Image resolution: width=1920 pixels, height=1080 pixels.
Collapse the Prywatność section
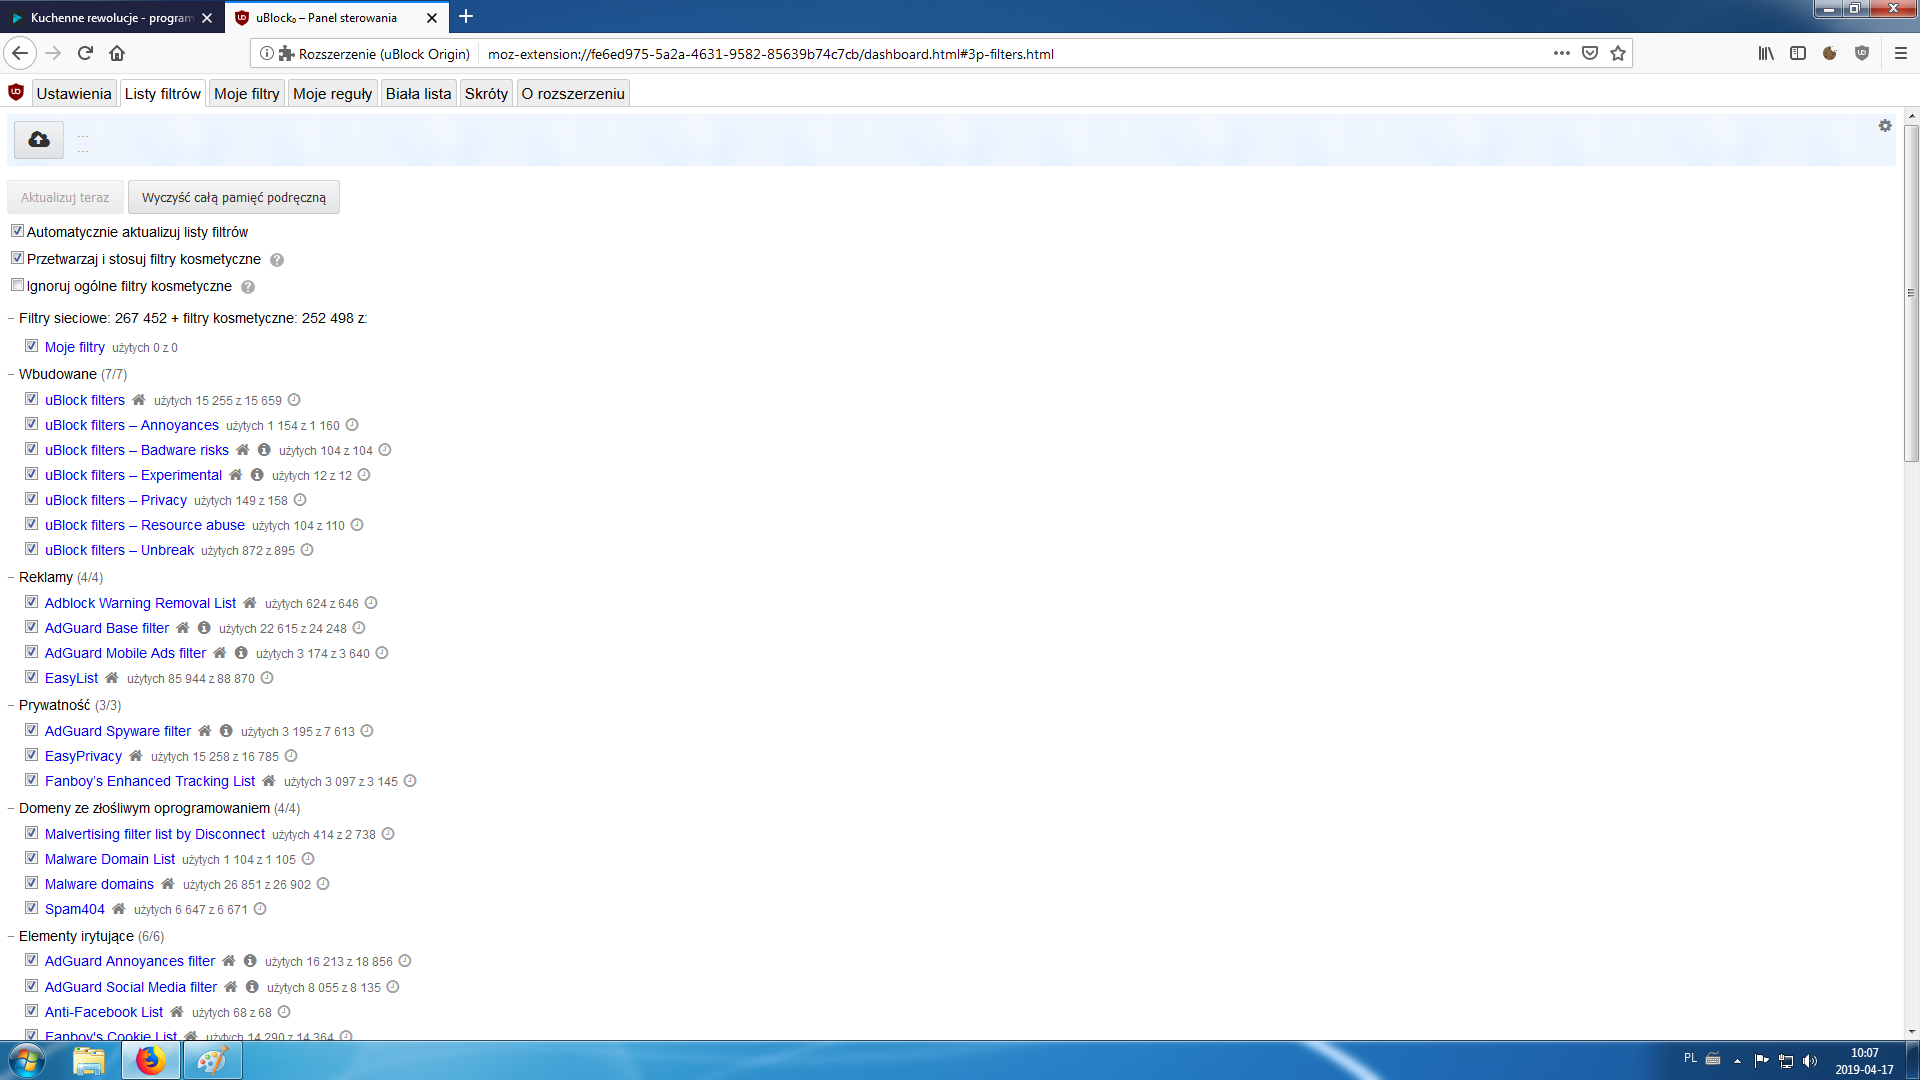(x=11, y=705)
